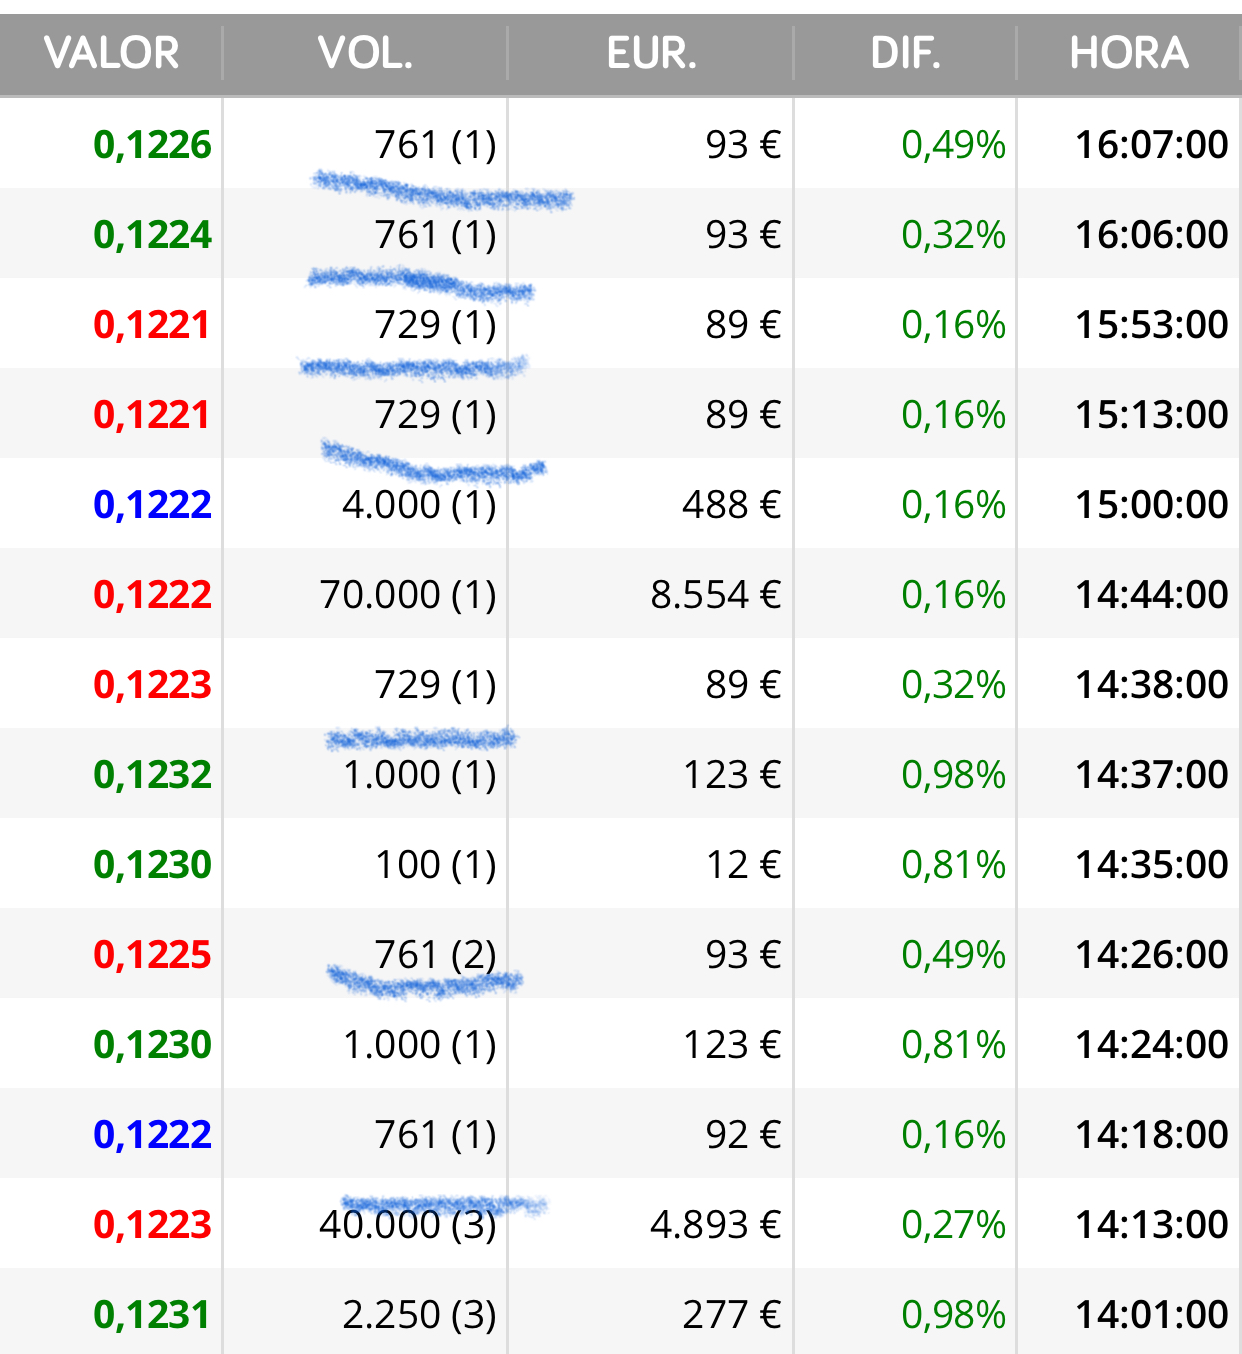
Task: Click the EUR. column header
Action: pyautogui.click(x=651, y=53)
